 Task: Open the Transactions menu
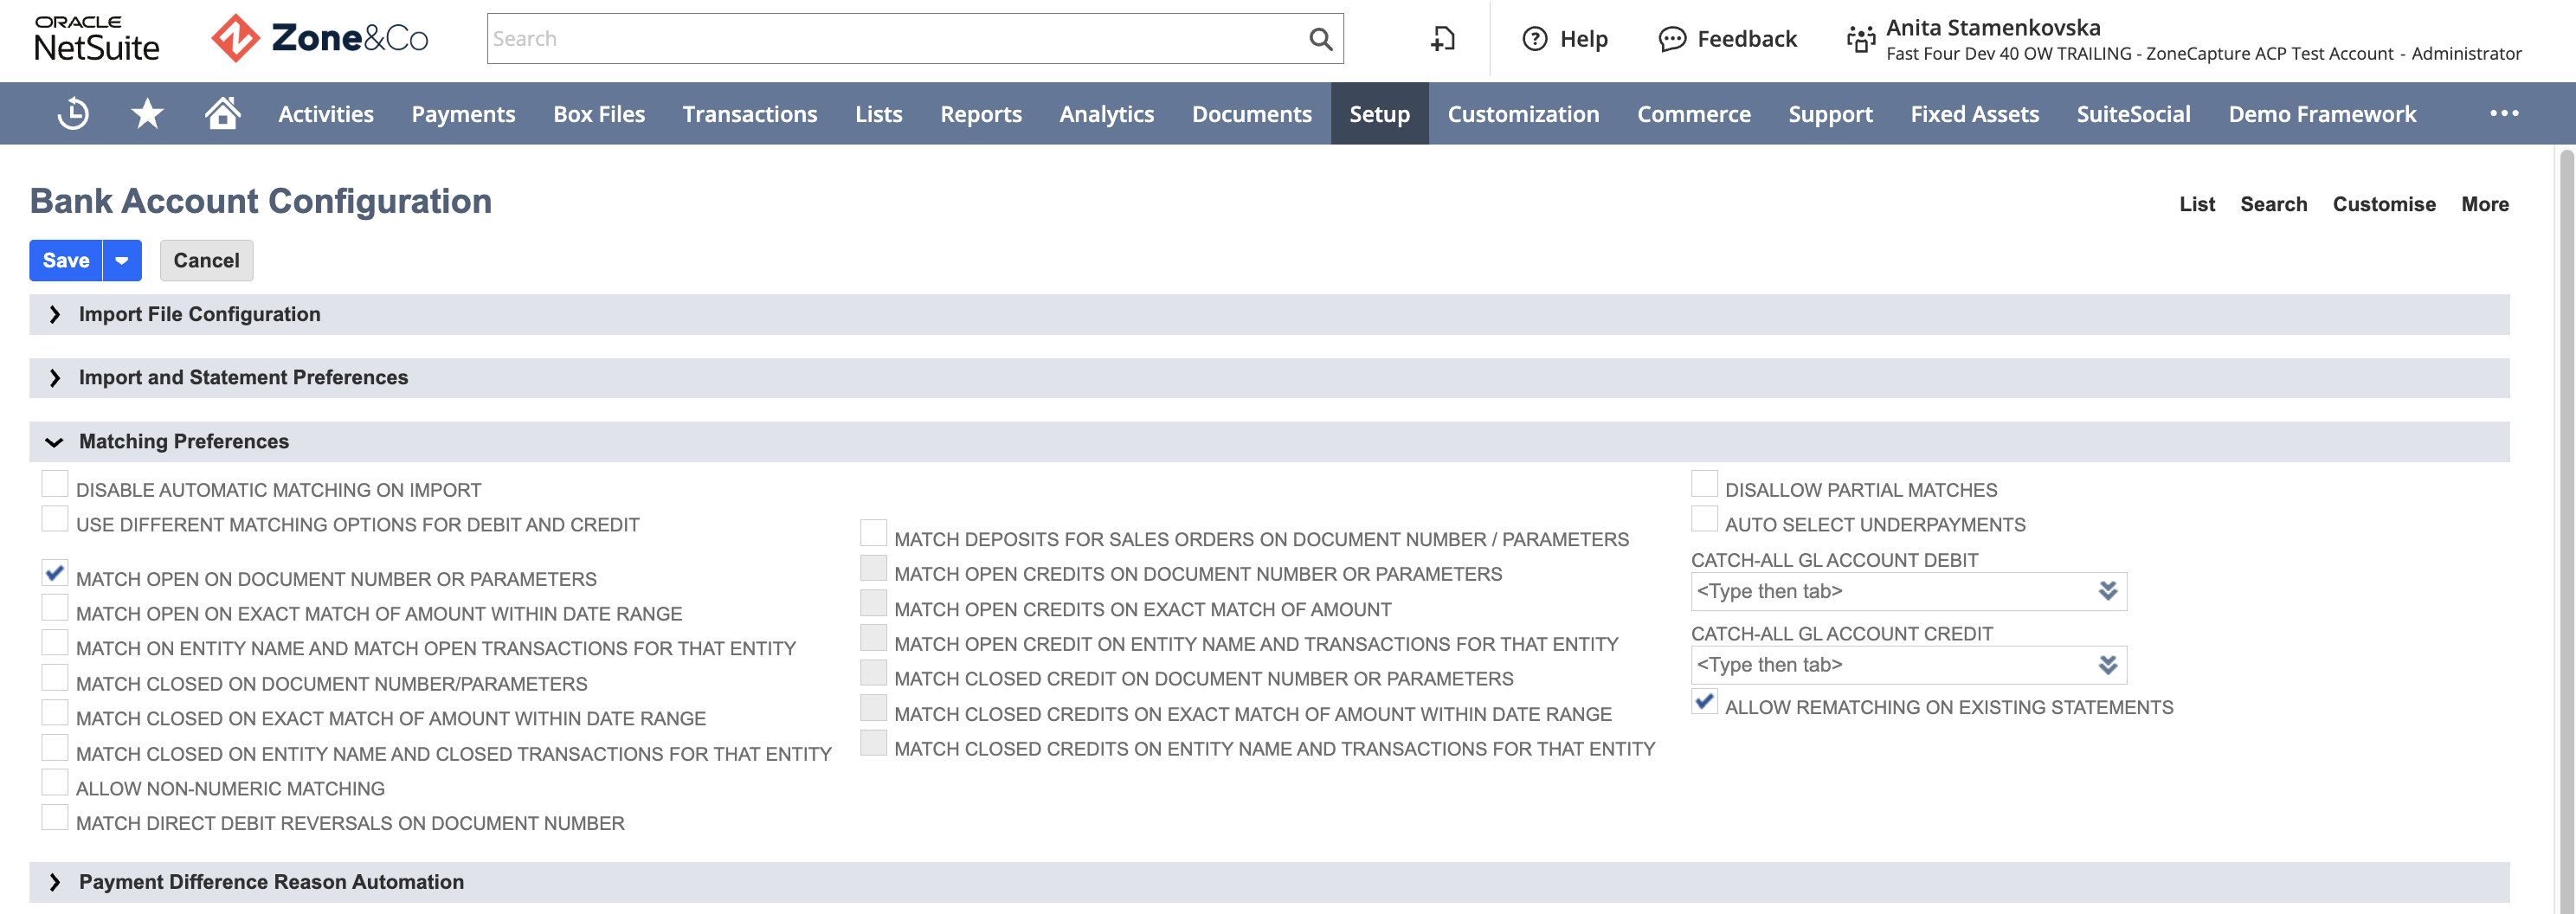pyautogui.click(x=750, y=114)
